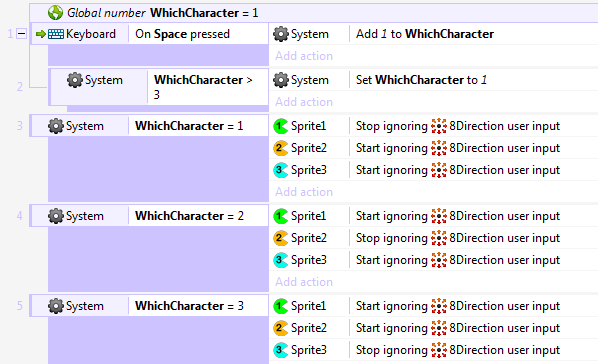
Task: Click the Sprite3 cyan icon in event 5
Action: coord(281,350)
